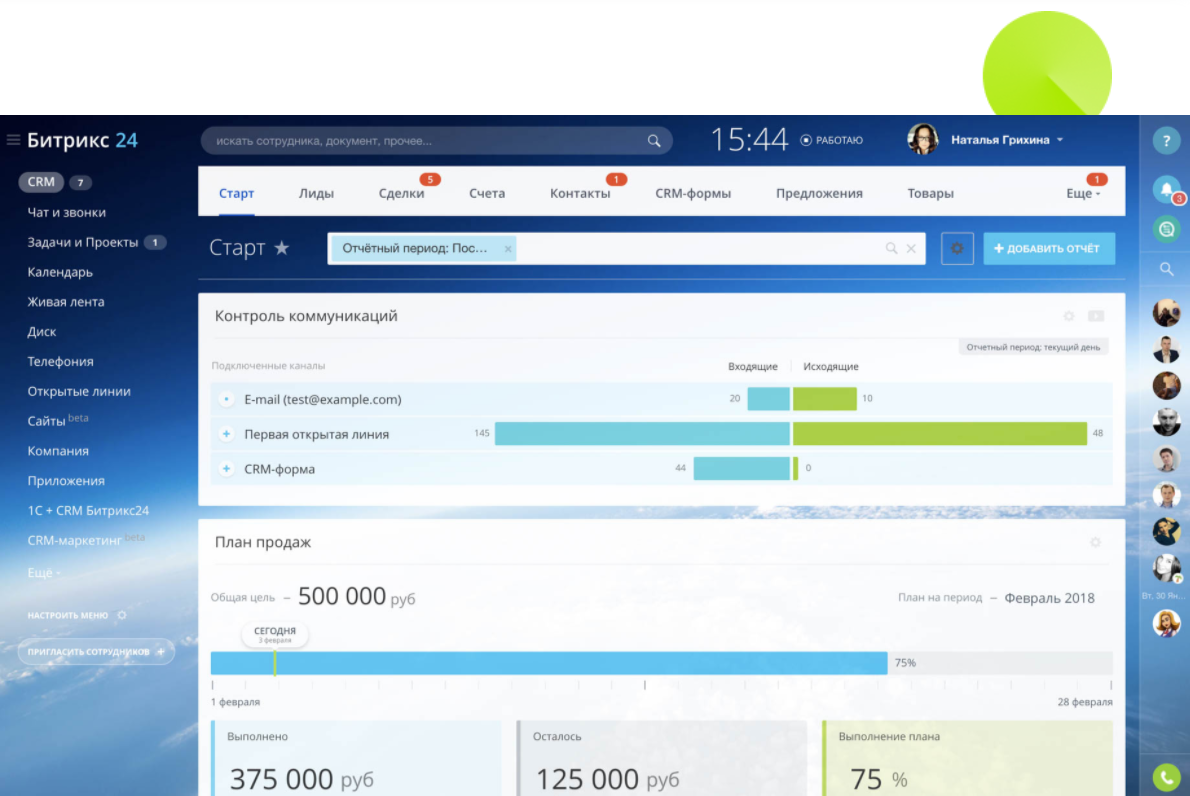This screenshot has height=796, width=1190.
Task: Switch to the Лиды tab
Action: pos(316,193)
